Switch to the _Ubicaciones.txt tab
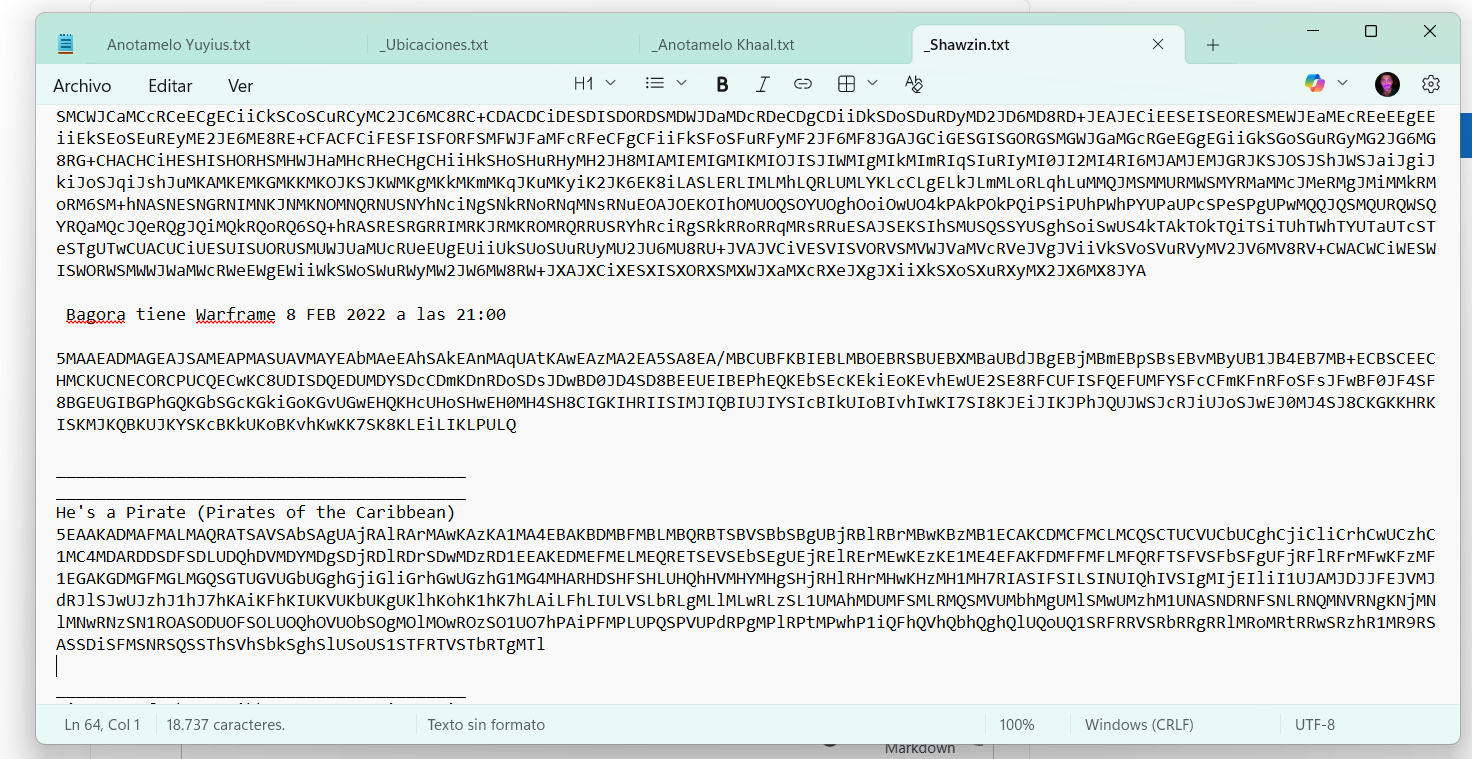 (x=434, y=45)
